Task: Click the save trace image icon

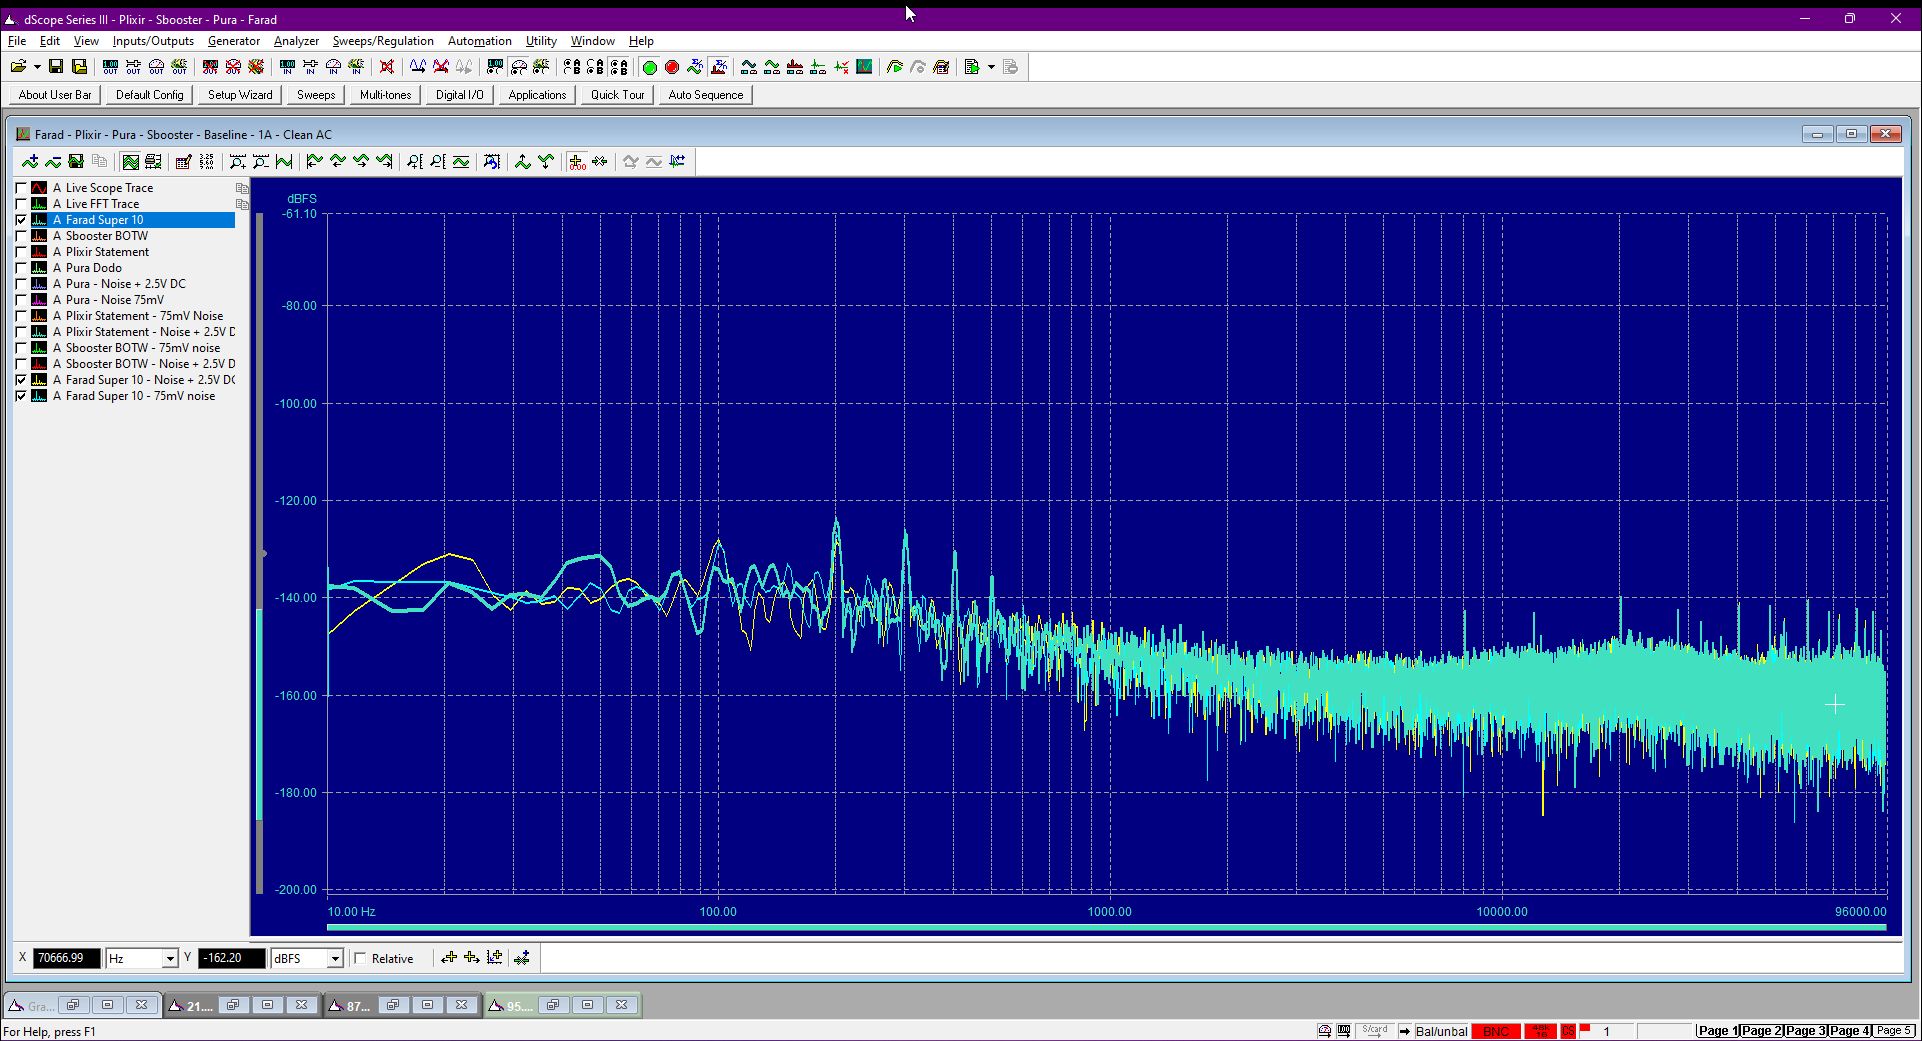Action: click(x=76, y=162)
